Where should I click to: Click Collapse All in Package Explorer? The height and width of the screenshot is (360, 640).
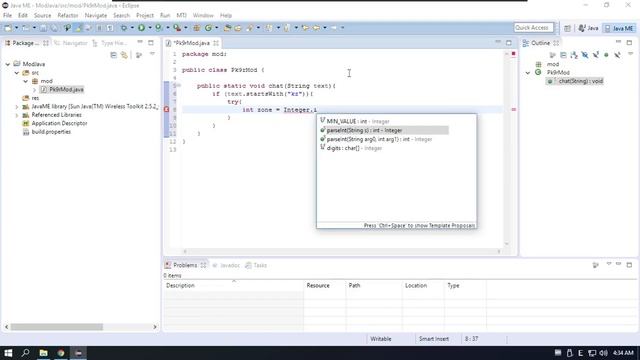(x=113, y=55)
